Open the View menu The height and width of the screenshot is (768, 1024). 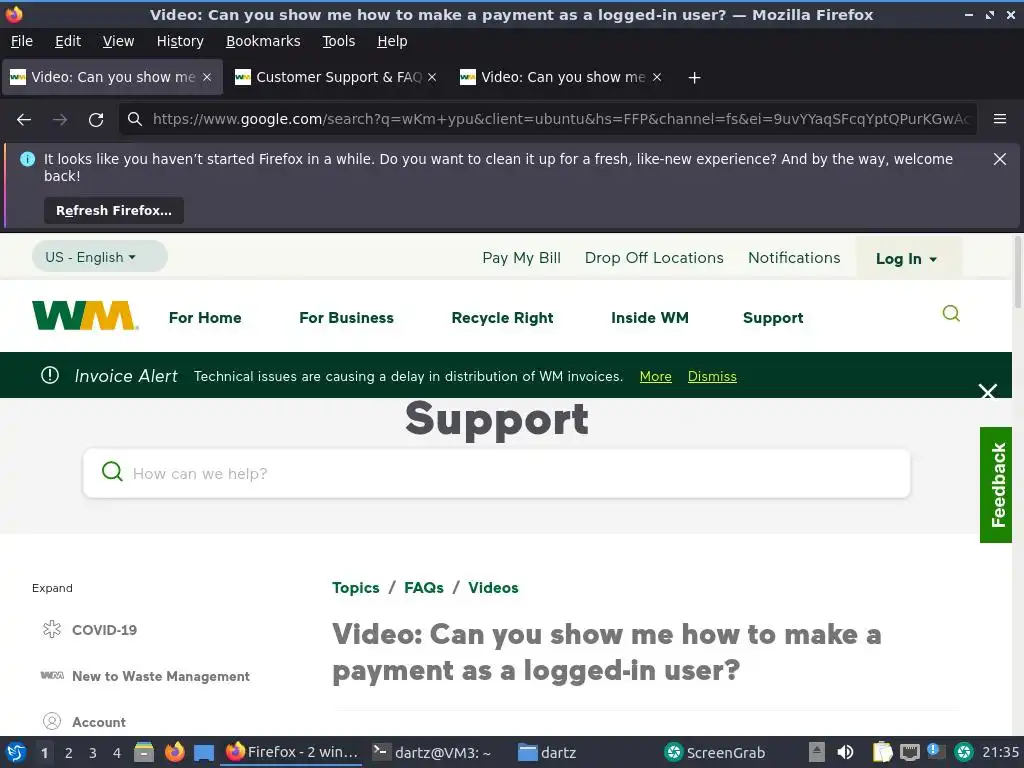click(118, 41)
